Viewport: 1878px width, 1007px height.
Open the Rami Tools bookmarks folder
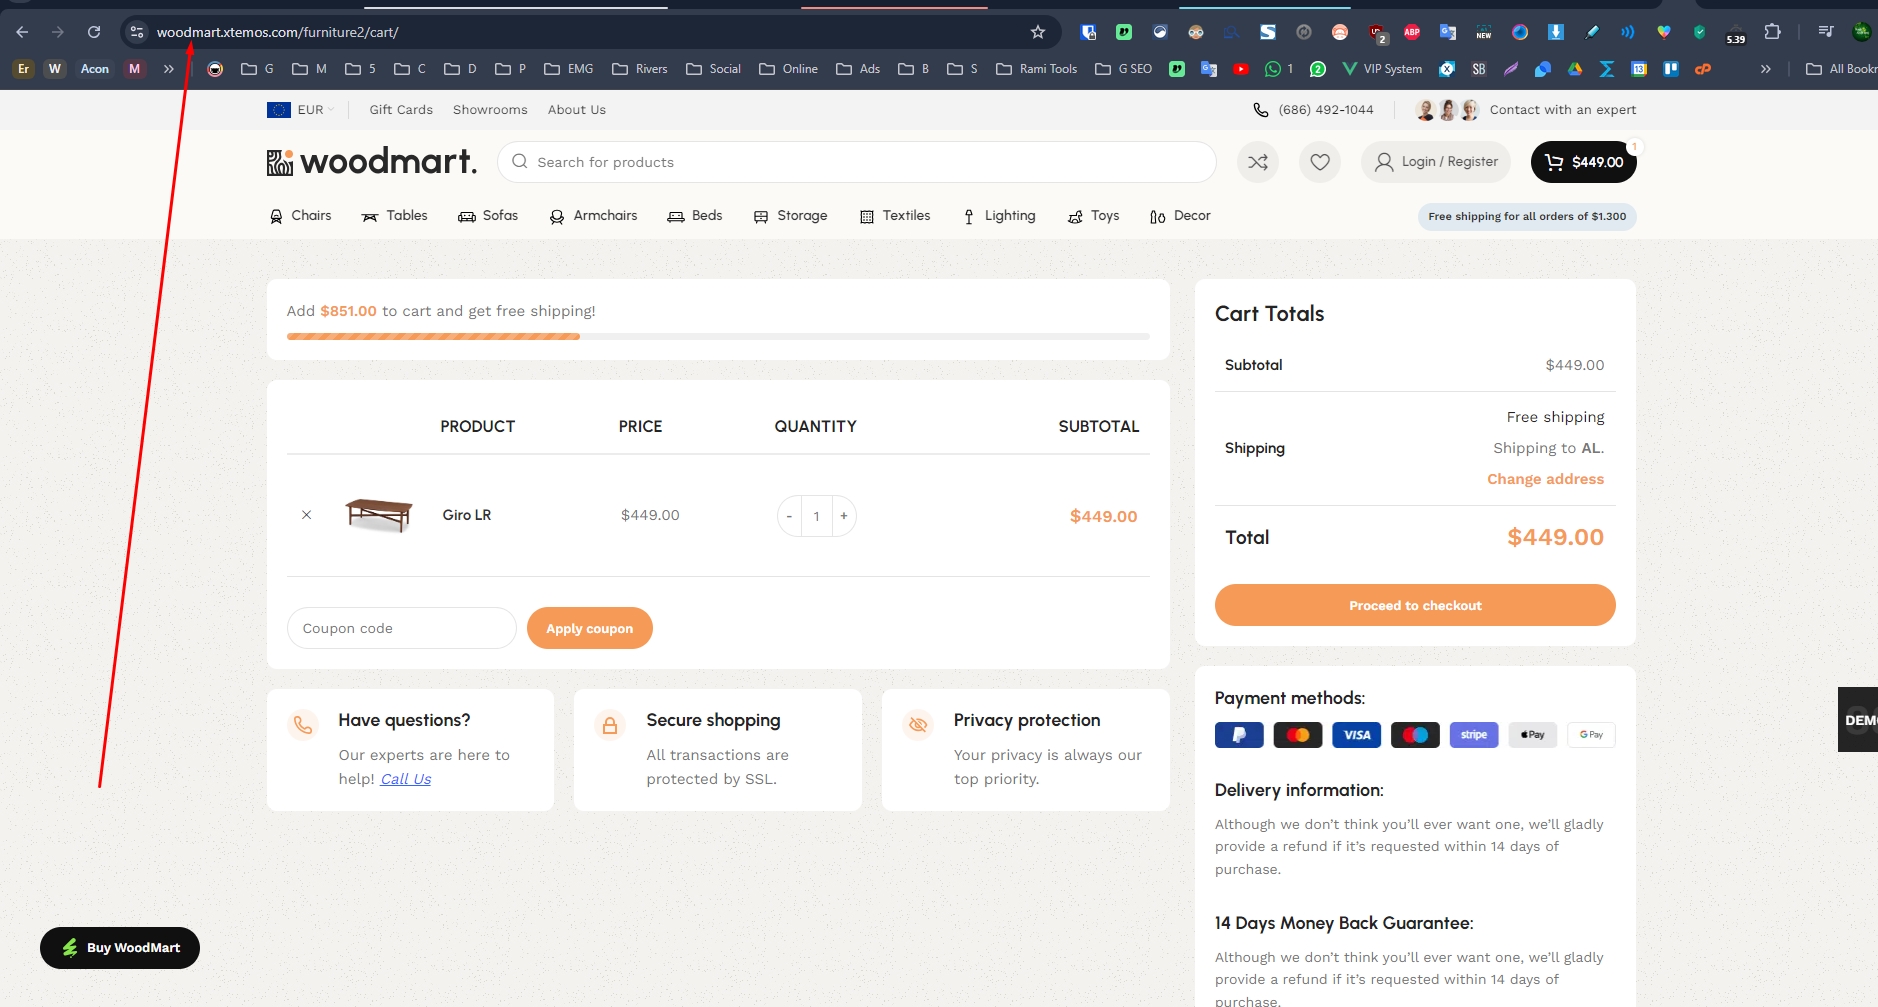click(x=1037, y=69)
